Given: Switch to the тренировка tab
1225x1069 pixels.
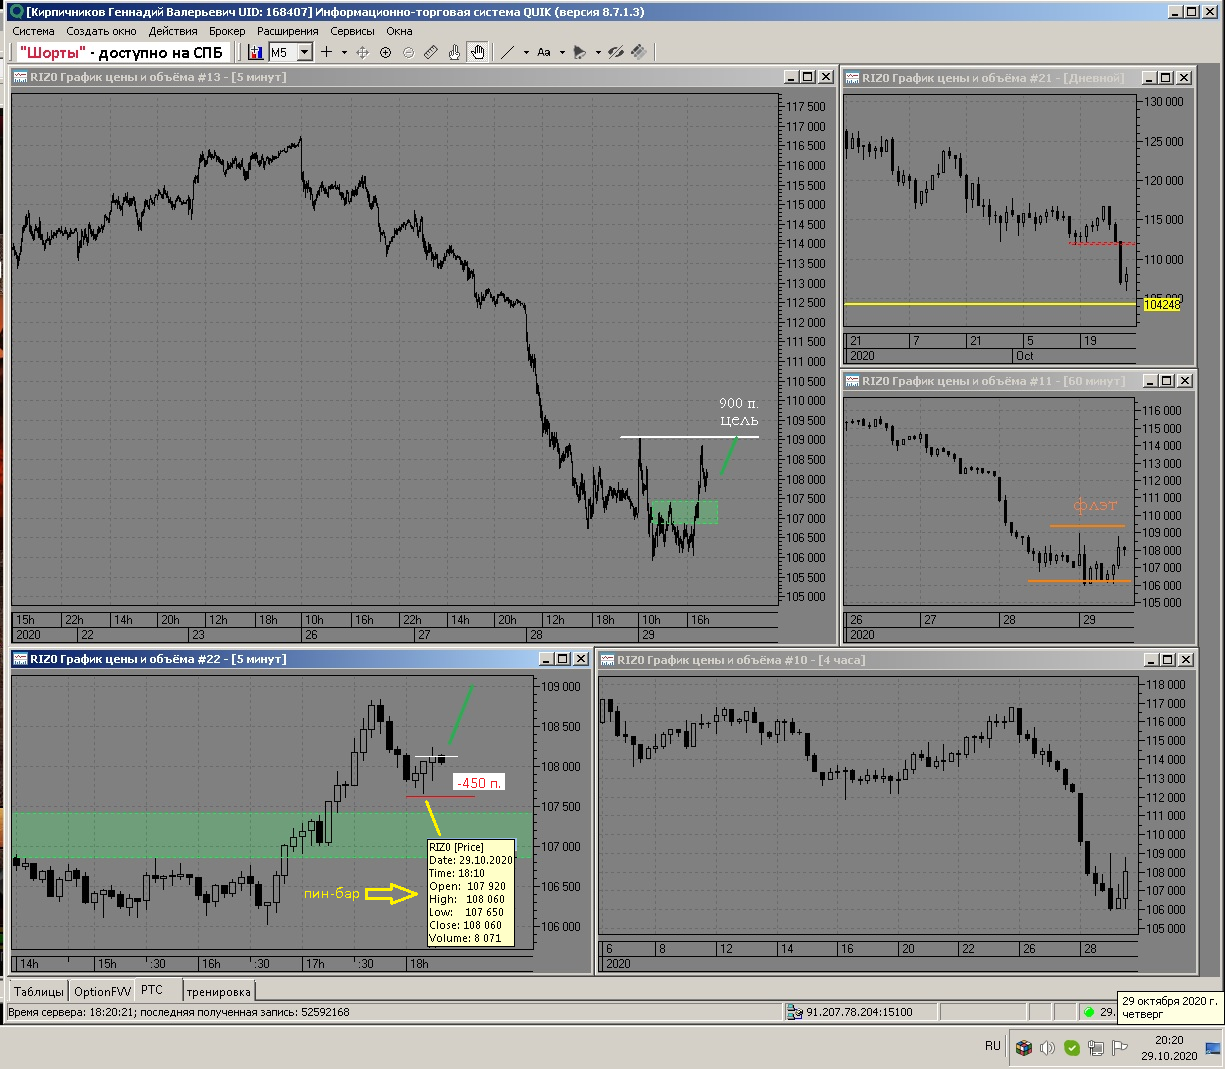Looking at the screenshot, I should point(218,991).
